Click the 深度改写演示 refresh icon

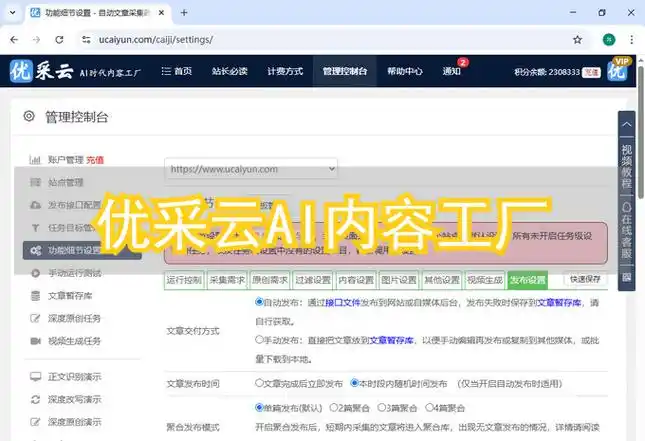click(x=35, y=399)
